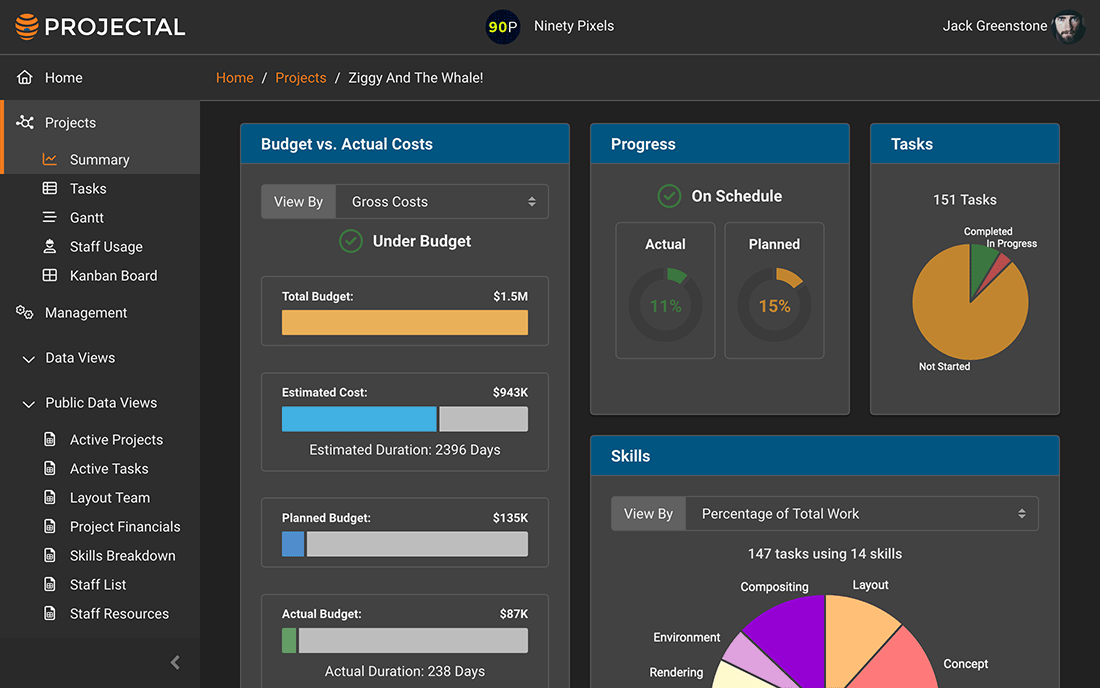Click the Under Budget checkmark icon
The height and width of the screenshot is (688, 1100).
pos(351,241)
